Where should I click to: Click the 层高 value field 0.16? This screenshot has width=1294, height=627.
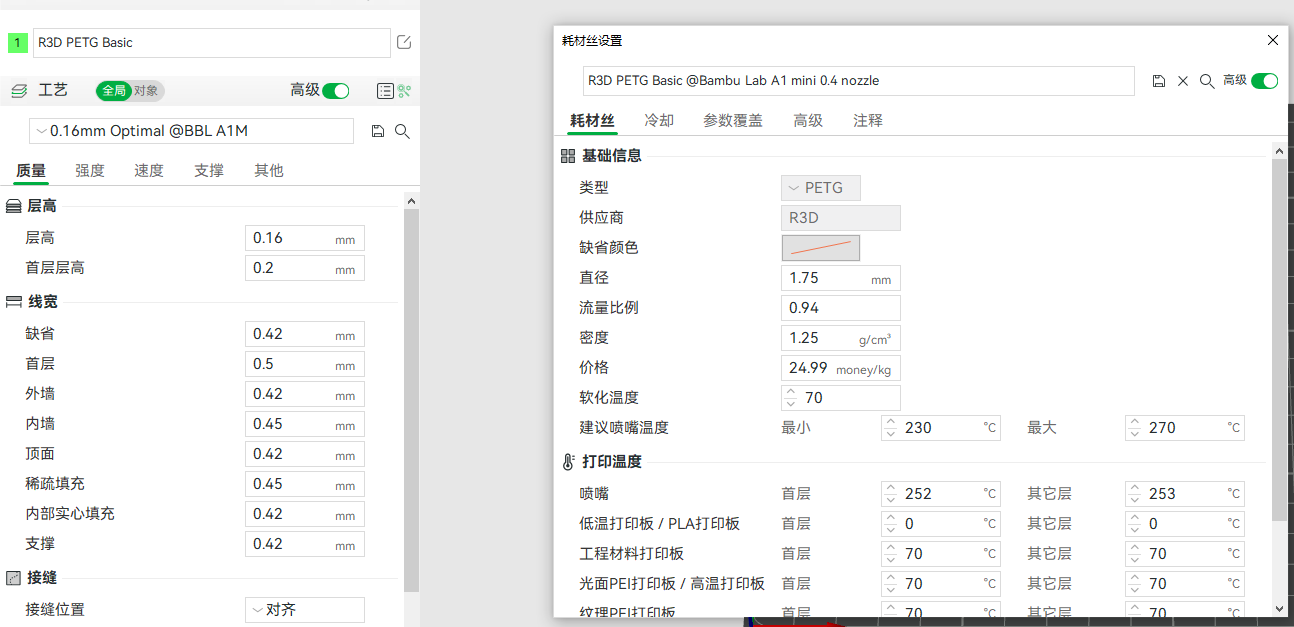pos(305,238)
